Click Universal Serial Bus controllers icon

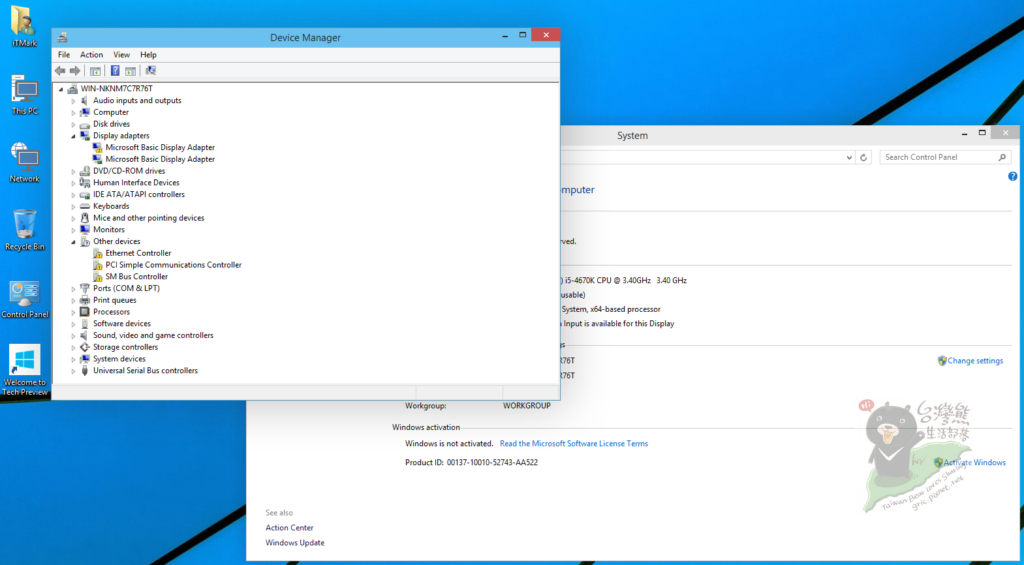click(85, 371)
